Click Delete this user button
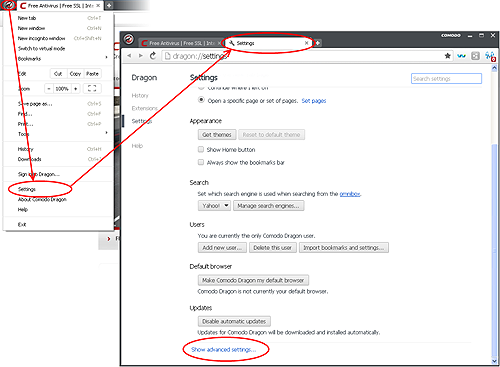The height and width of the screenshot is (367, 500). [x=273, y=248]
